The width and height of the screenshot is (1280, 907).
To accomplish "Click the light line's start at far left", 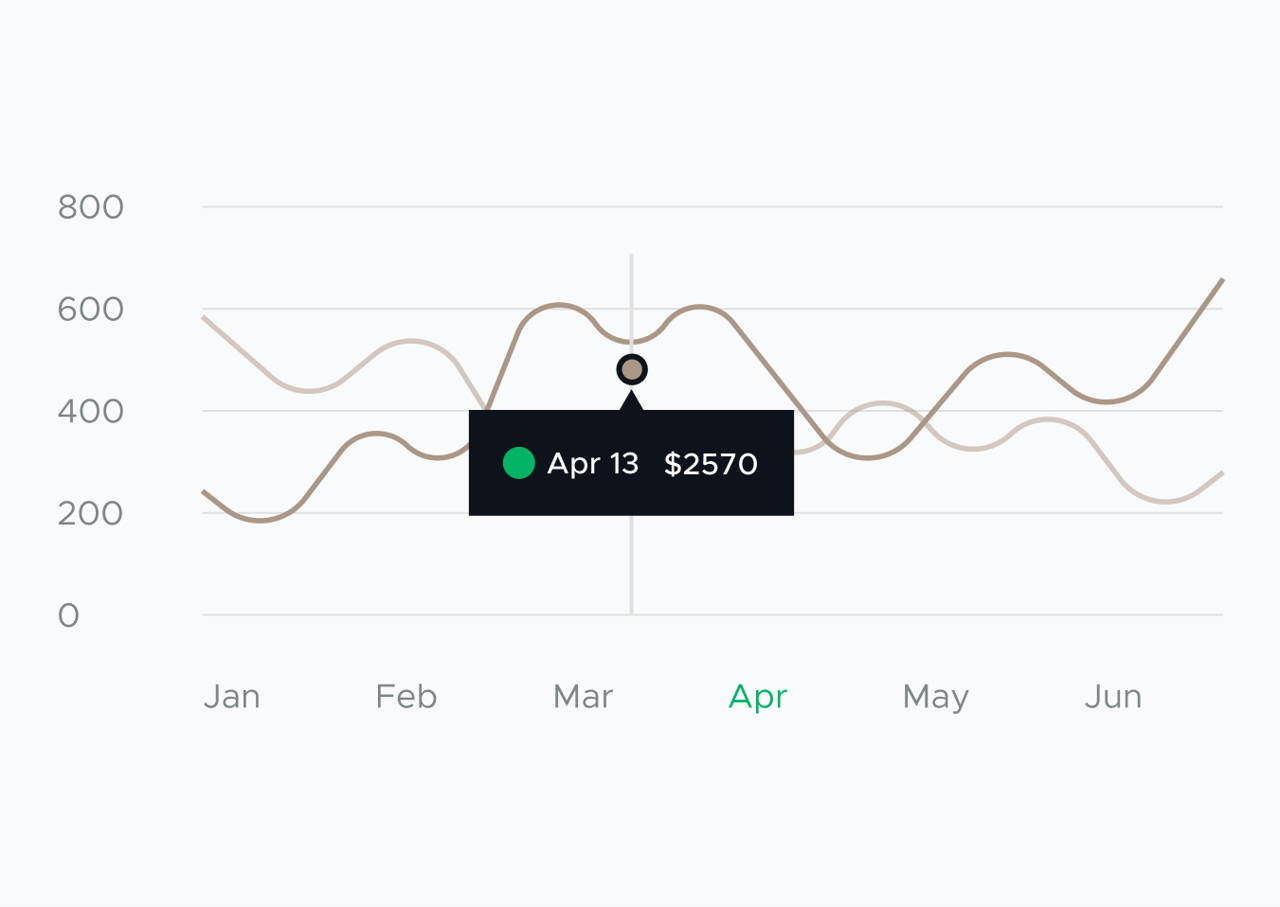I will [x=205, y=318].
